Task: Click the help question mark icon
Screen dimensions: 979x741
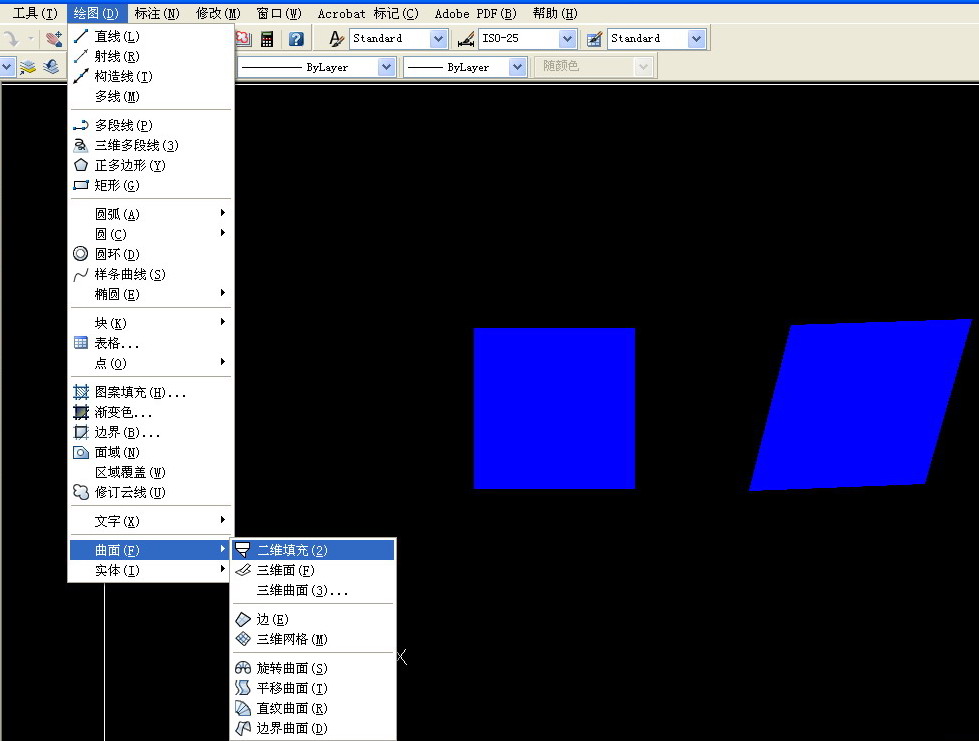Action: coord(297,39)
